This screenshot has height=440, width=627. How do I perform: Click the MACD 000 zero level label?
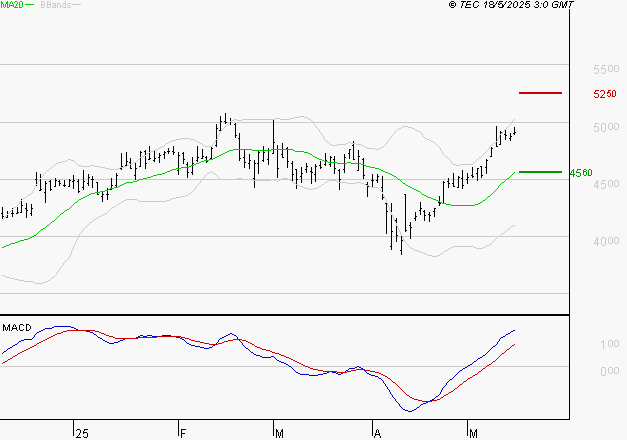tap(608, 371)
